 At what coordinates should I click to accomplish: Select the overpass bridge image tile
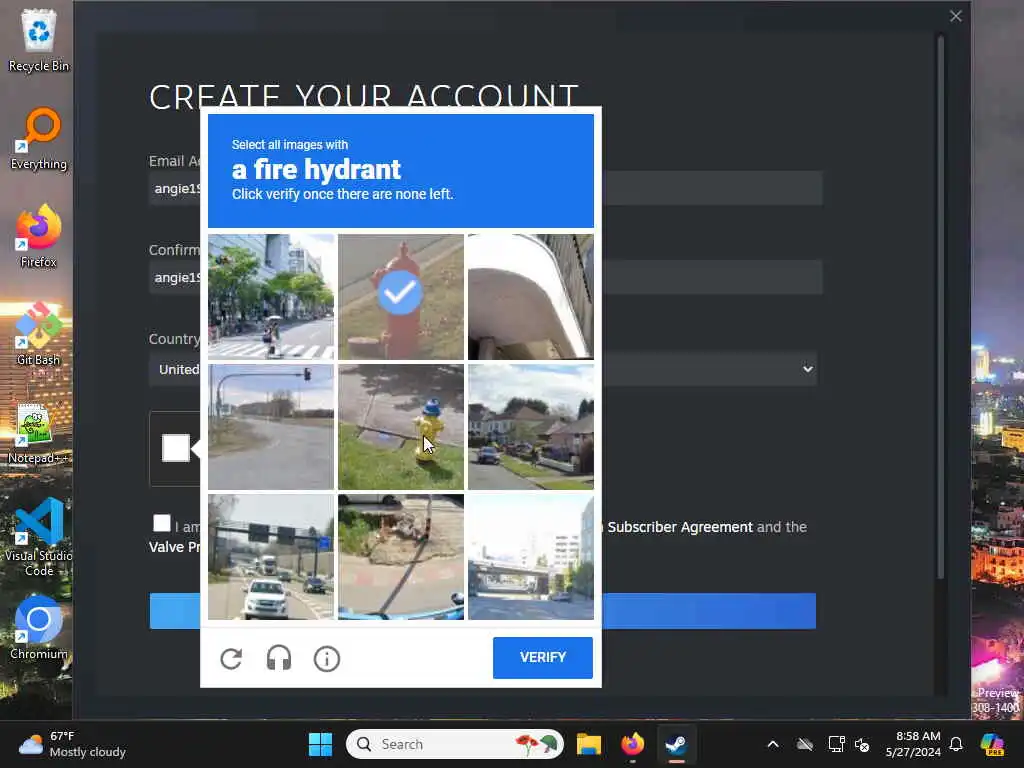[531, 557]
